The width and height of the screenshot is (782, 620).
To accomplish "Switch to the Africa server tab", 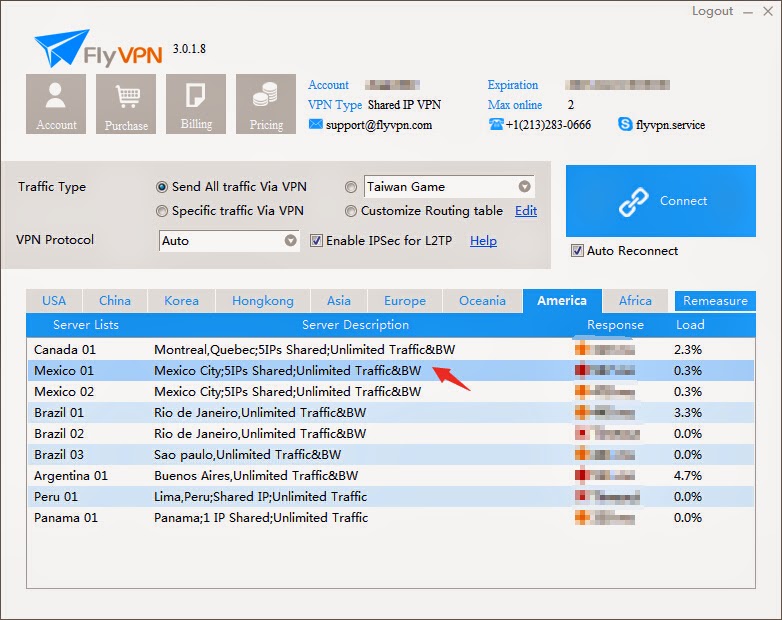I will (x=635, y=301).
